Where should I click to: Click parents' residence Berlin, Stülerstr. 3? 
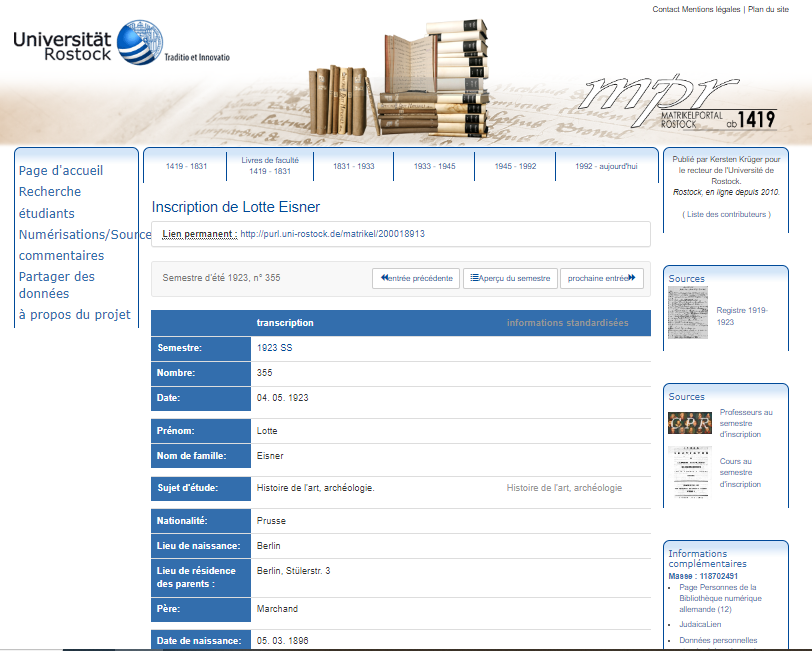click(293, 571)
